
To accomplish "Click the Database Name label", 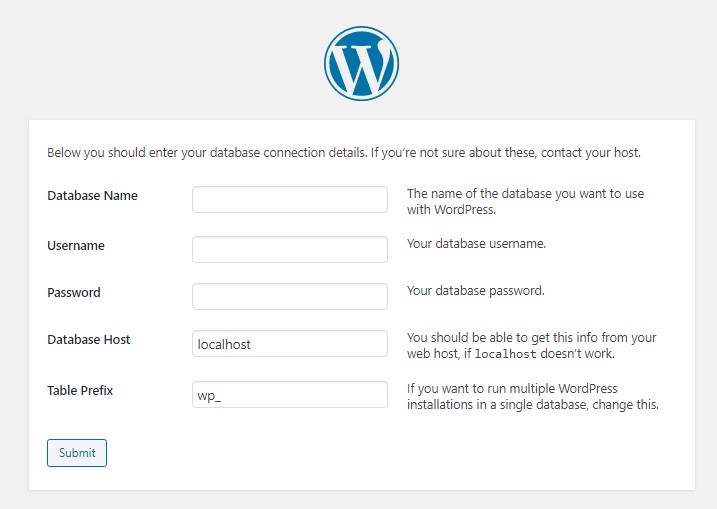I will (92, 196).
